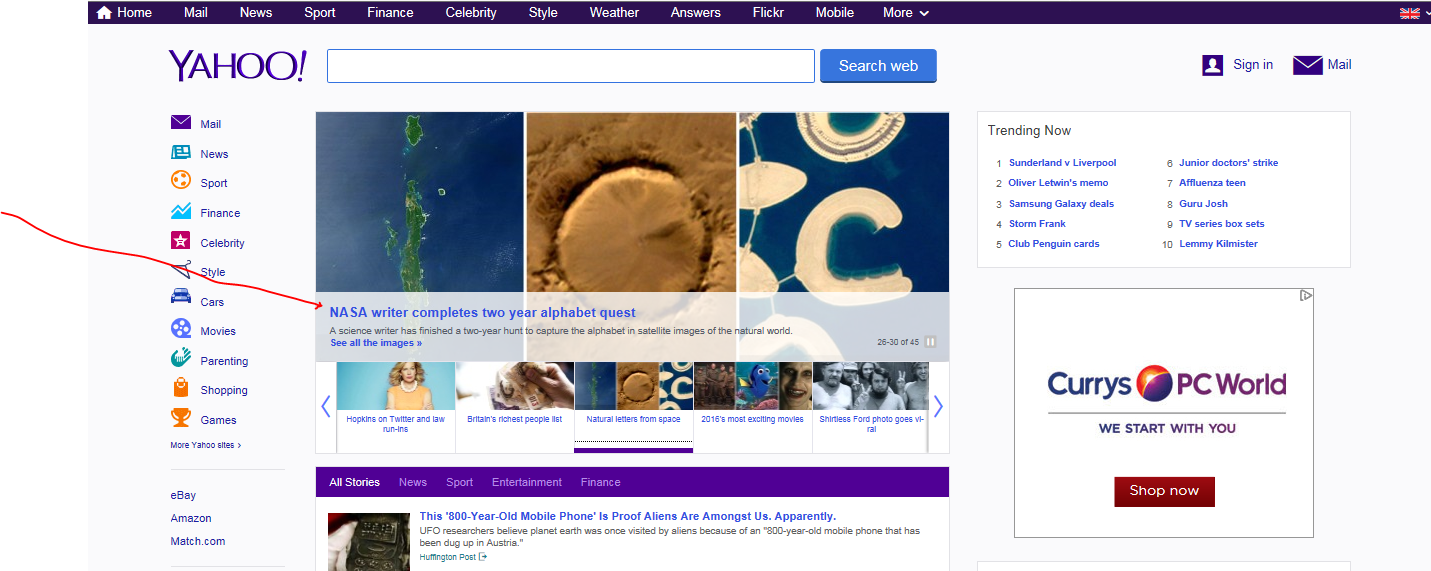Image resolution: width=1431 pixels, height=571 pixels.
Task: Select the All Stories tab
Action: (355, 482)
